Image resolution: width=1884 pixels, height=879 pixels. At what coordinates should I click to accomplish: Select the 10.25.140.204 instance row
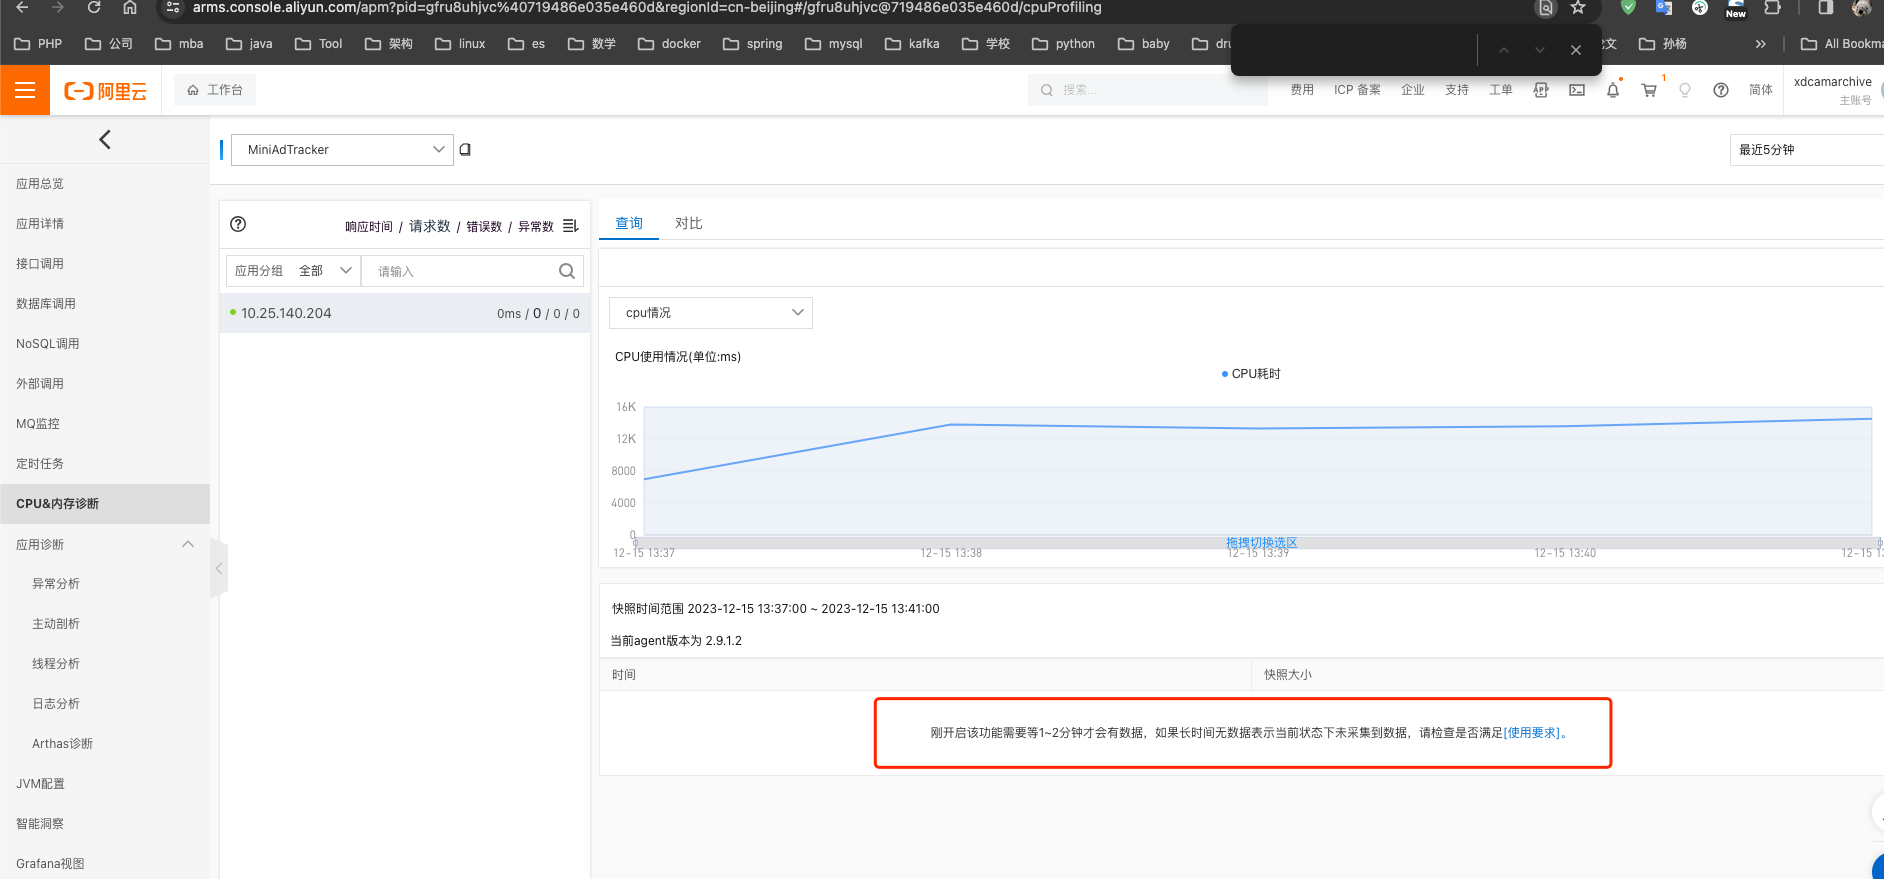(405, 313)
